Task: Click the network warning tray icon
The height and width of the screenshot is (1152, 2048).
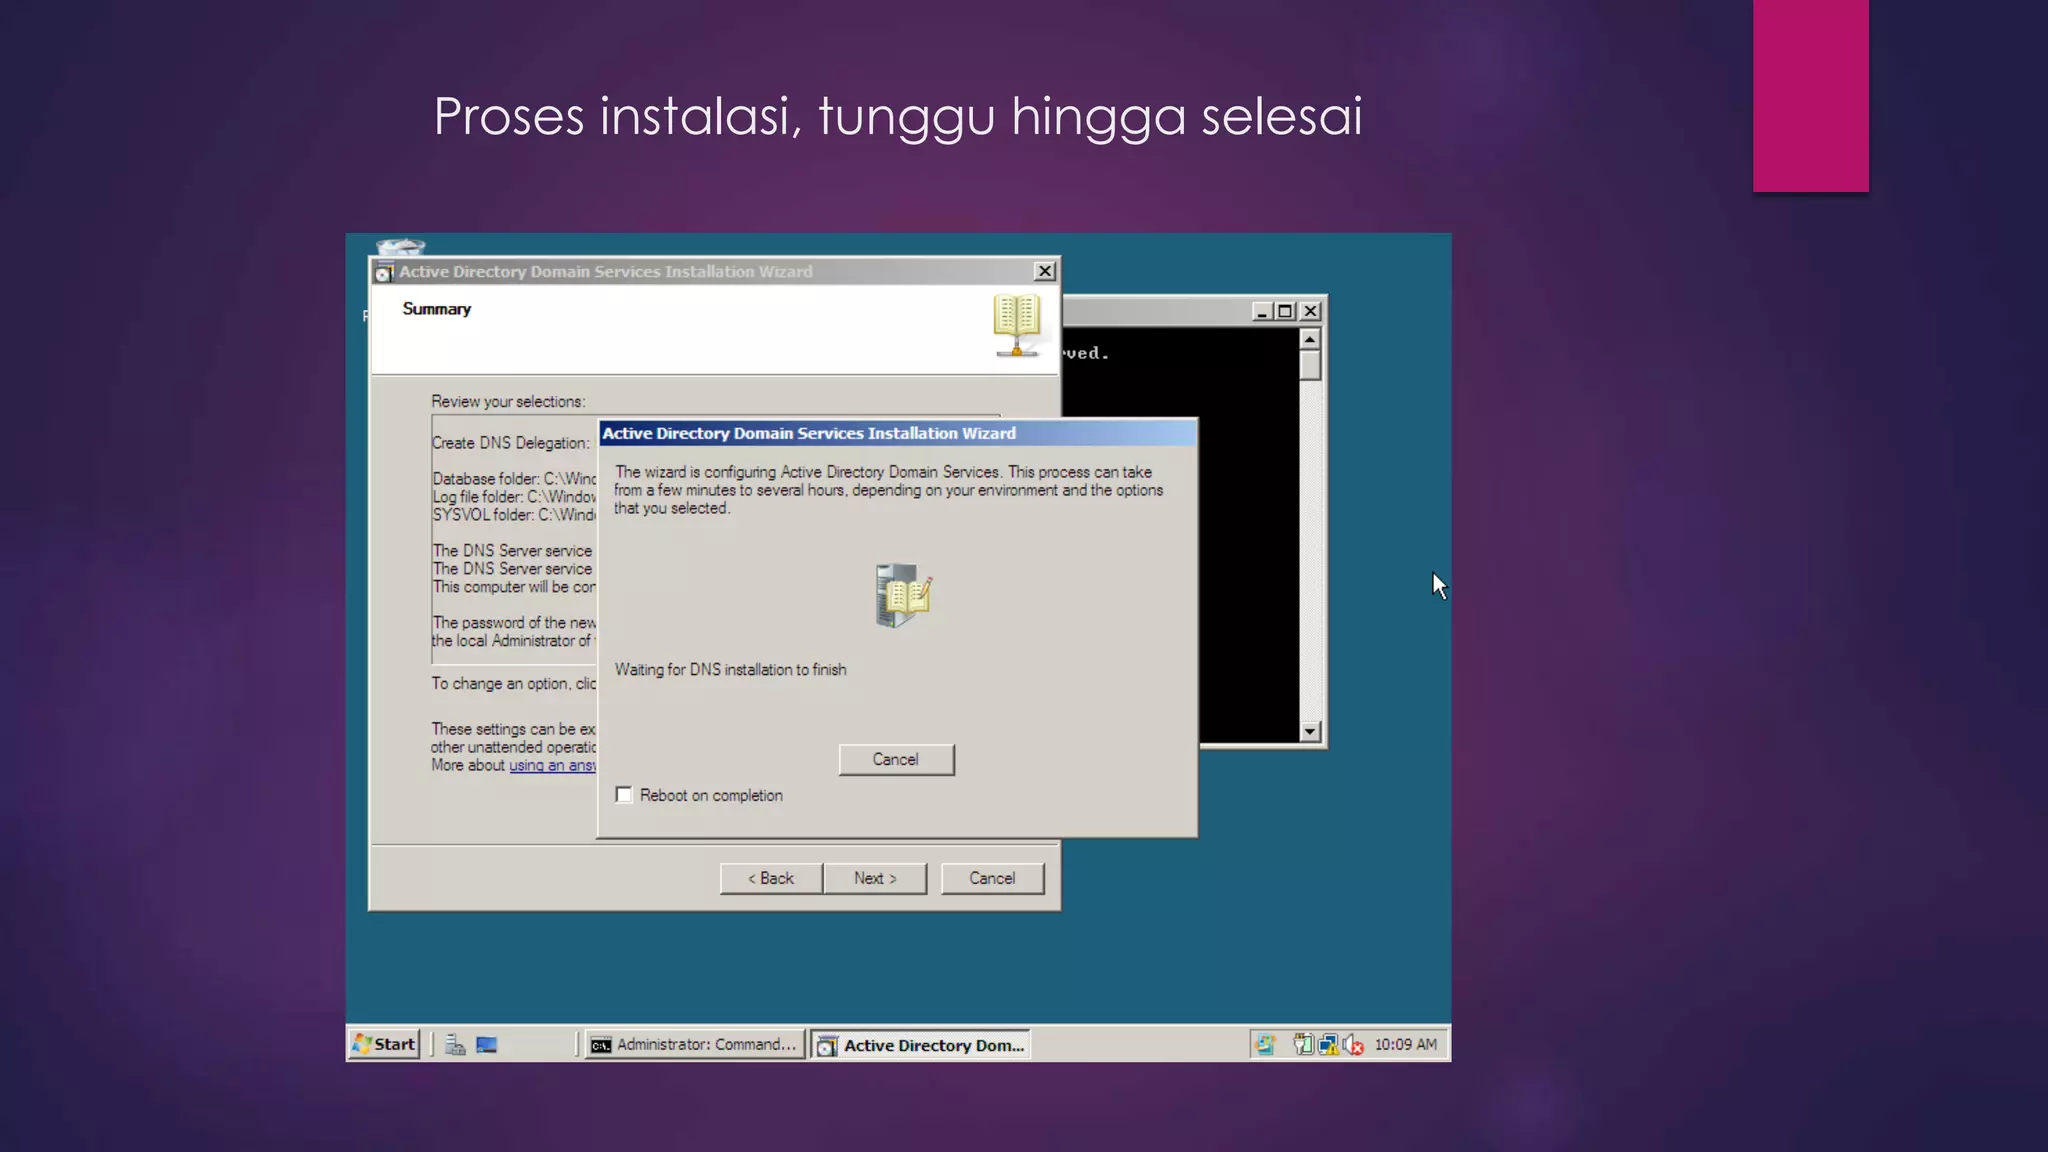Action: click(x=1328, y=1044)
